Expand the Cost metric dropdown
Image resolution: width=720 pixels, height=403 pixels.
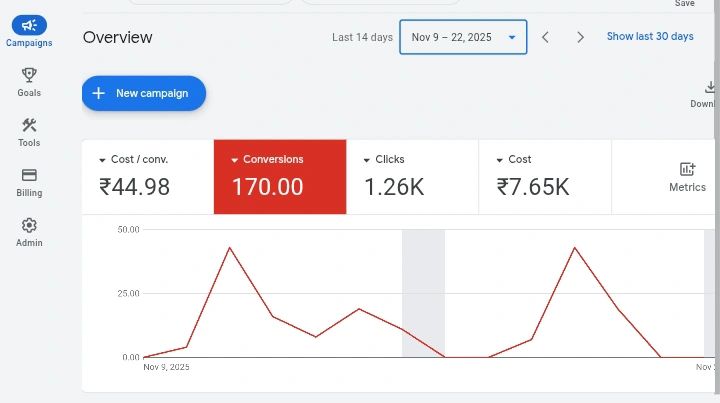tap(499, 160)
